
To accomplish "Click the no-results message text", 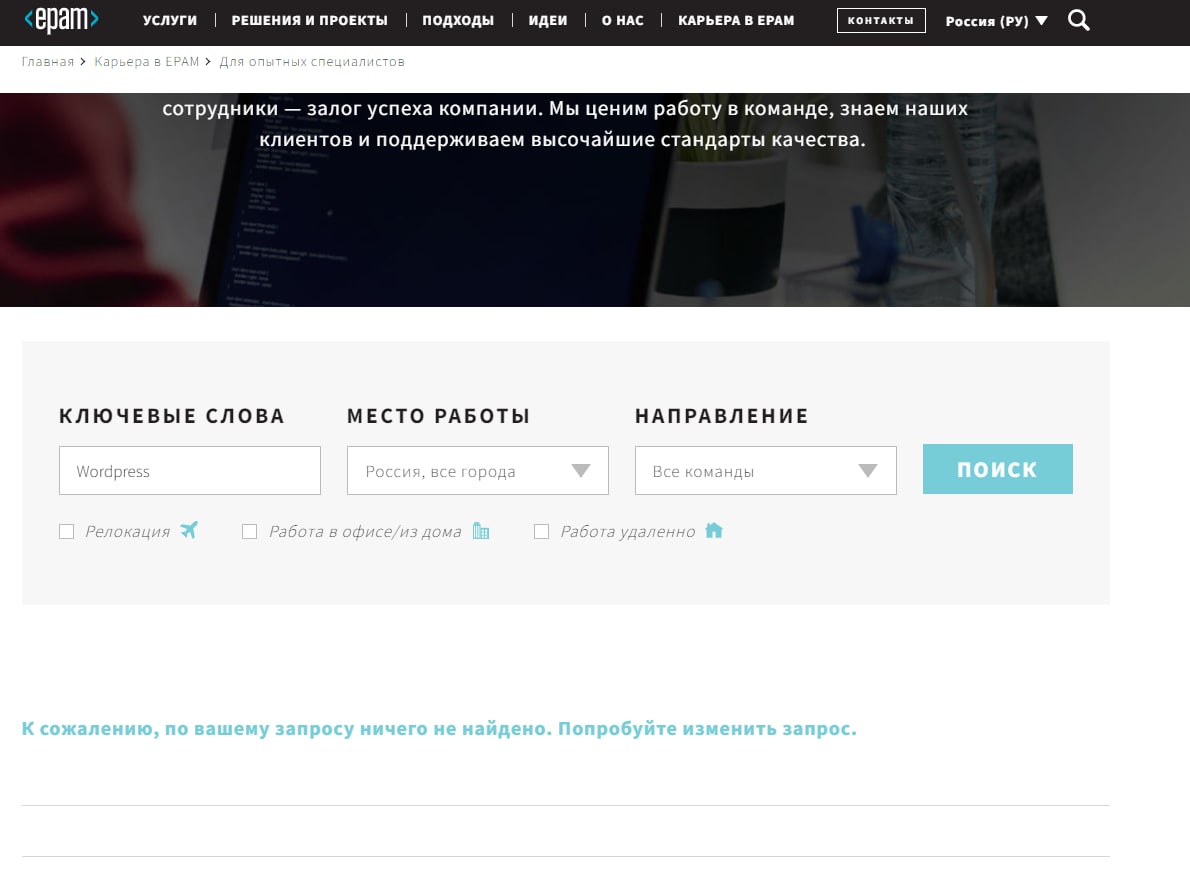I will pyautogui.click(x=439, y=729).
